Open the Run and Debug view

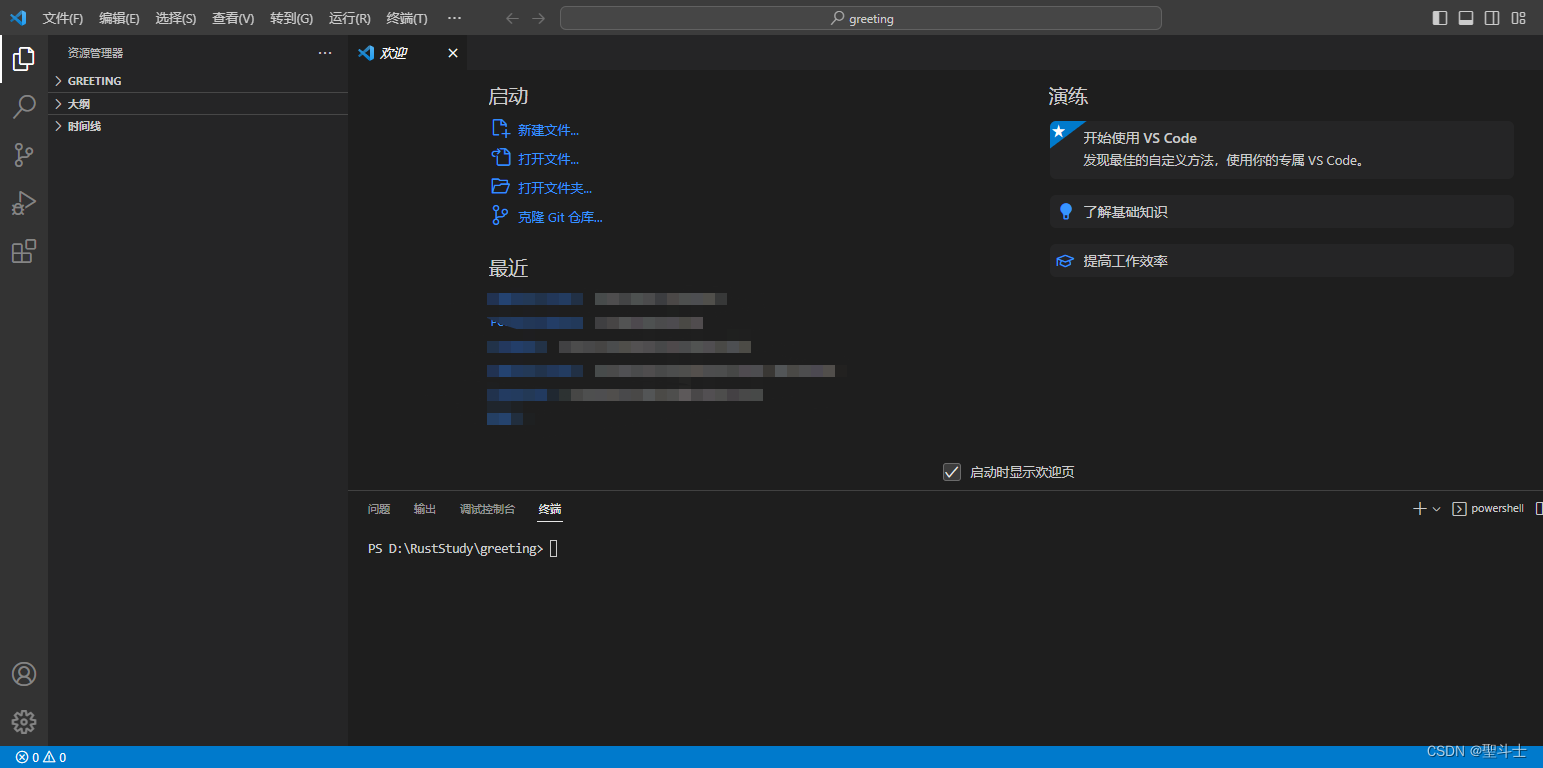(x=24, y=203)
